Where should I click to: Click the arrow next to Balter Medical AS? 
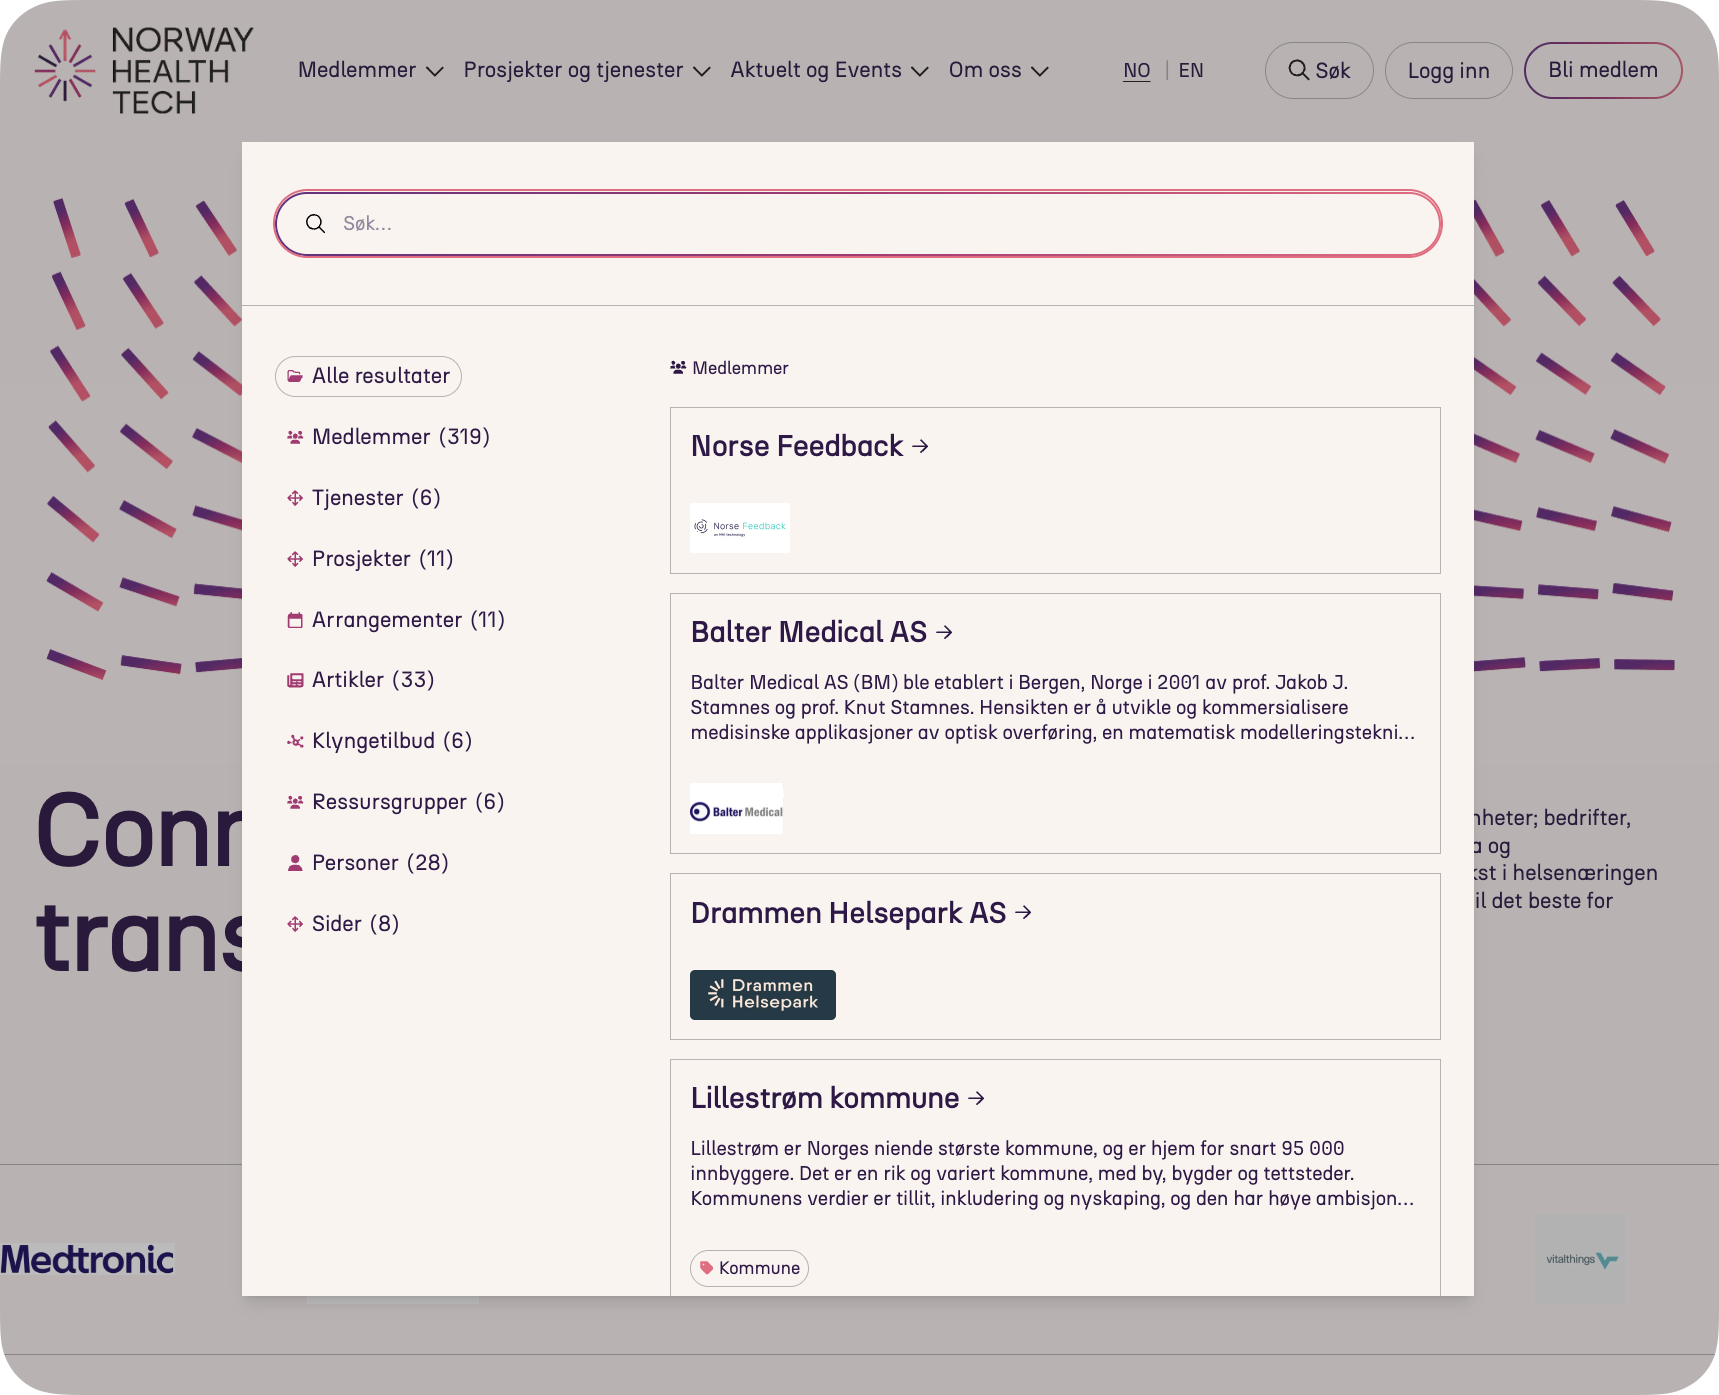click(945, 632)
